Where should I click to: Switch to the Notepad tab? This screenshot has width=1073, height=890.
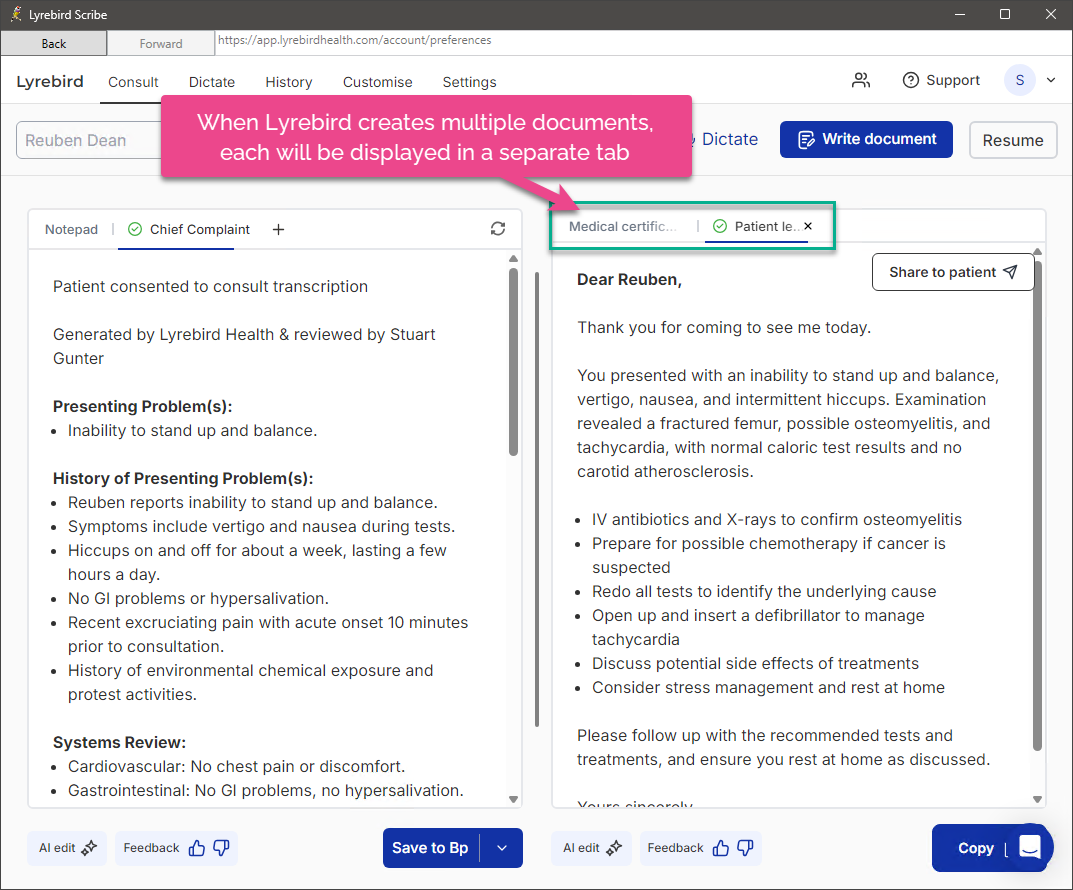coord(71,229)
